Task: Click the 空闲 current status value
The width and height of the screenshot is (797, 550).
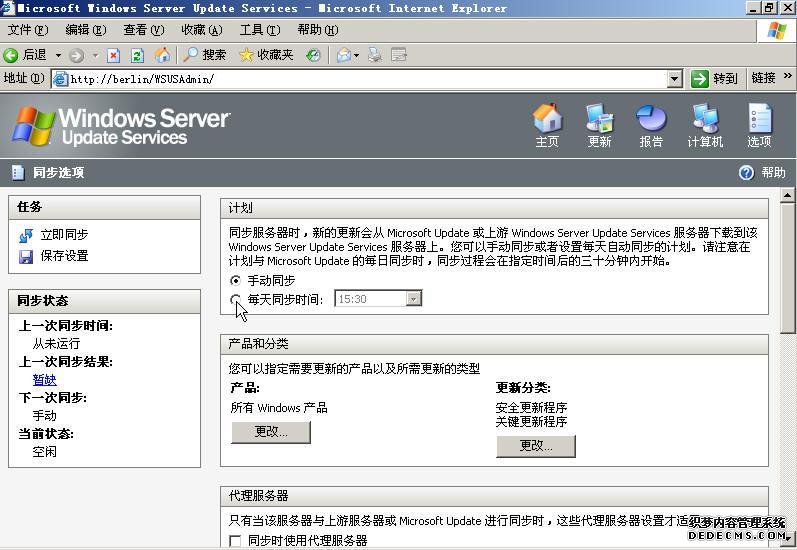Action: [x=45, y=451]
